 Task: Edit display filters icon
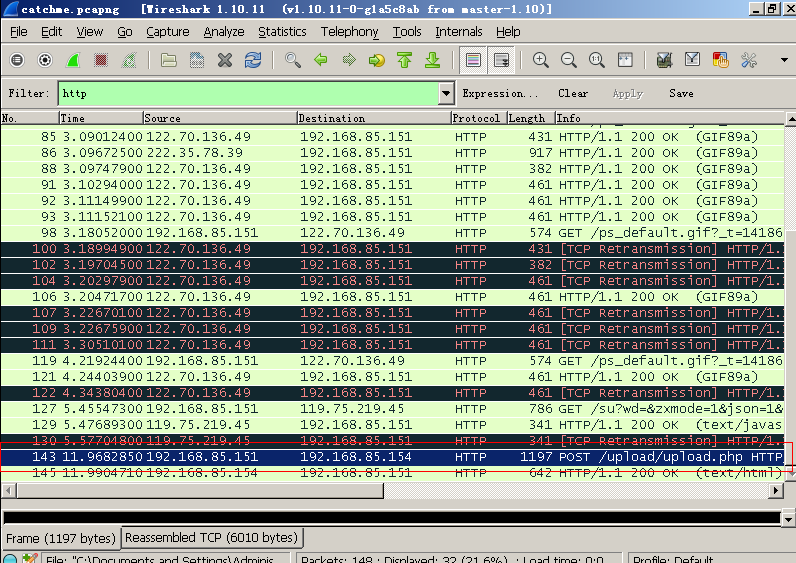tap(692, 60)
